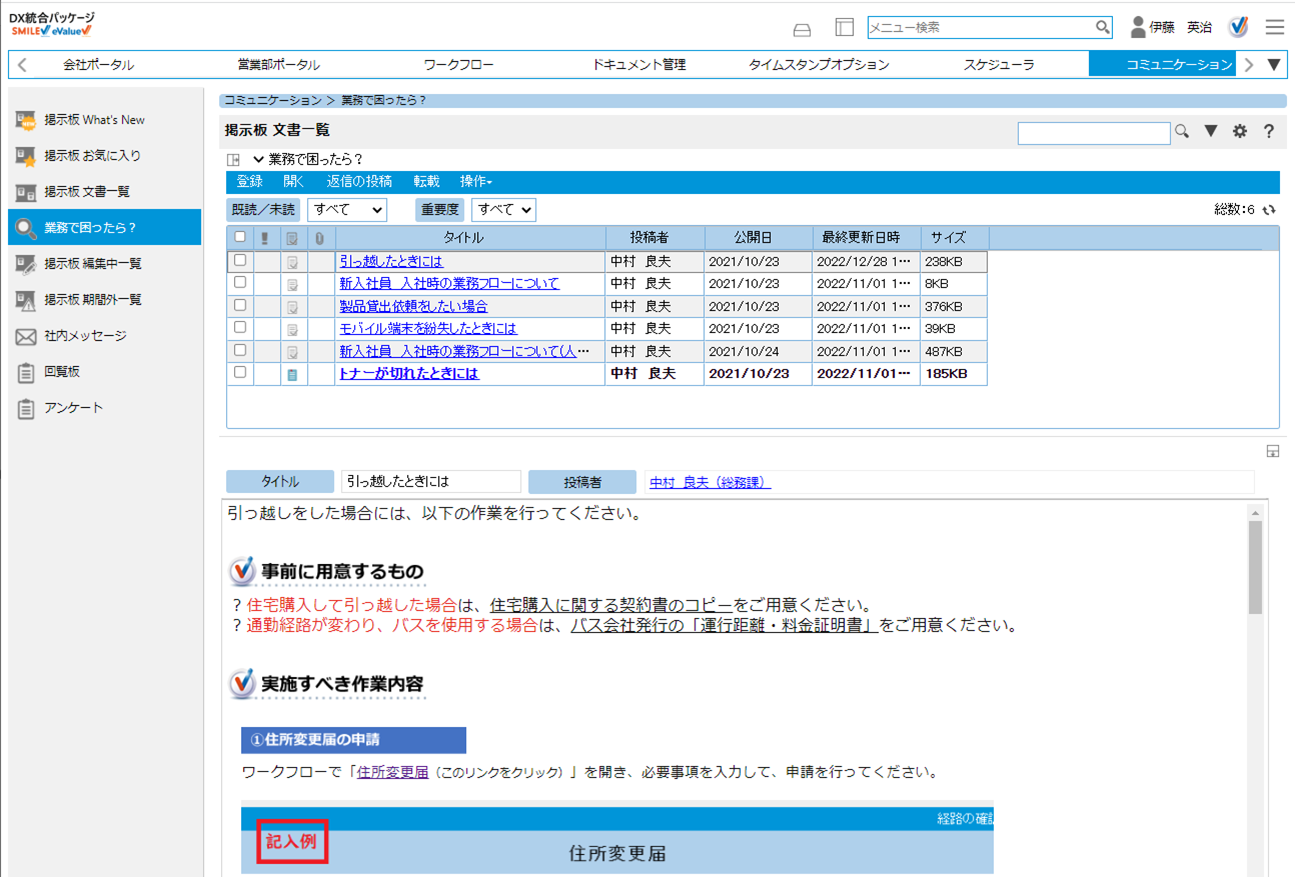Click the question mark help icon
The height and width of the screenshot is (877, 1295).
click(1269, 131)
